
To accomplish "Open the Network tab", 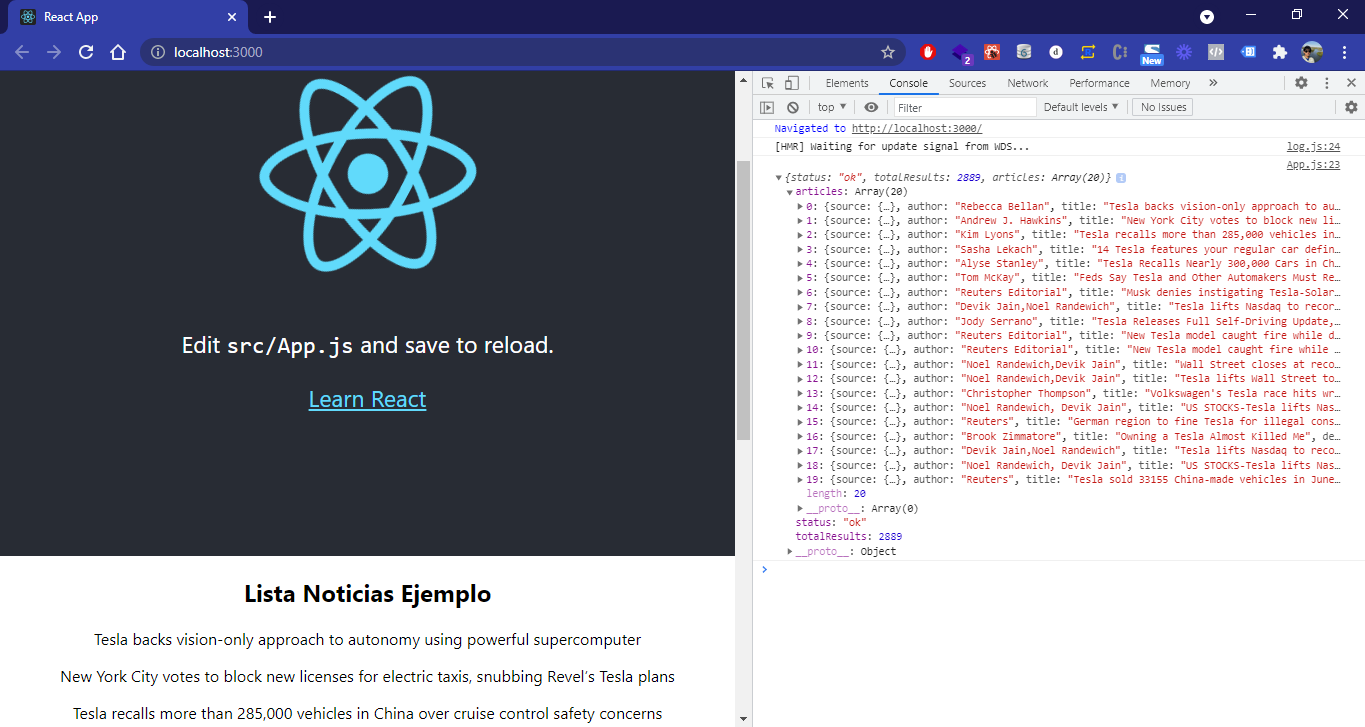I will (x=1028, y=83).
